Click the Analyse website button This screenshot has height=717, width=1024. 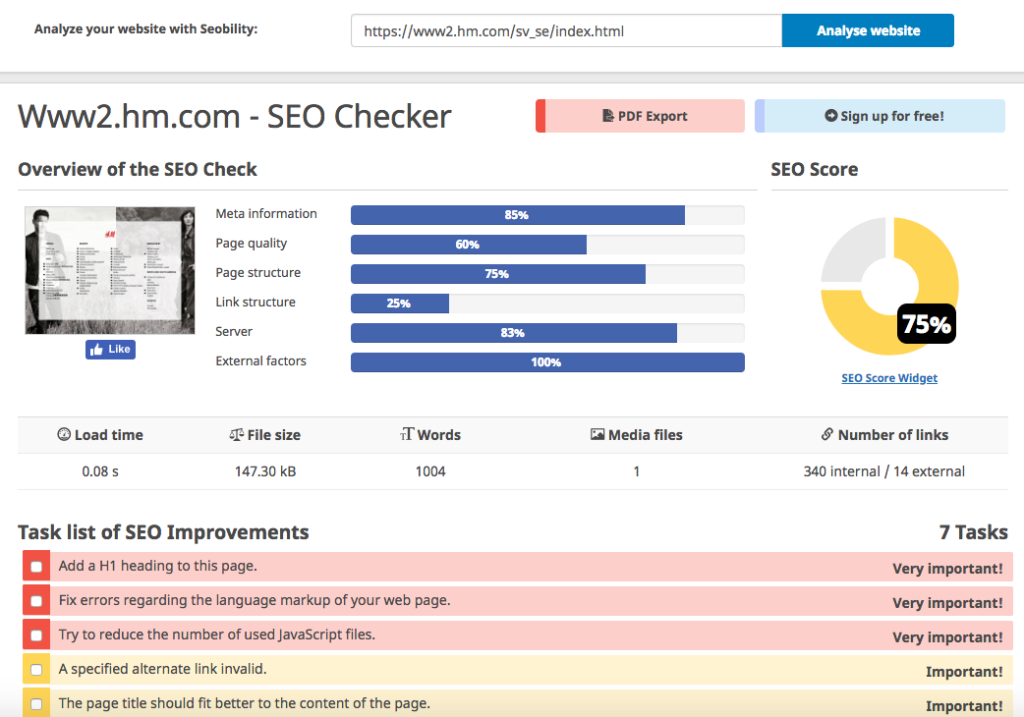(x=868, y=31)
